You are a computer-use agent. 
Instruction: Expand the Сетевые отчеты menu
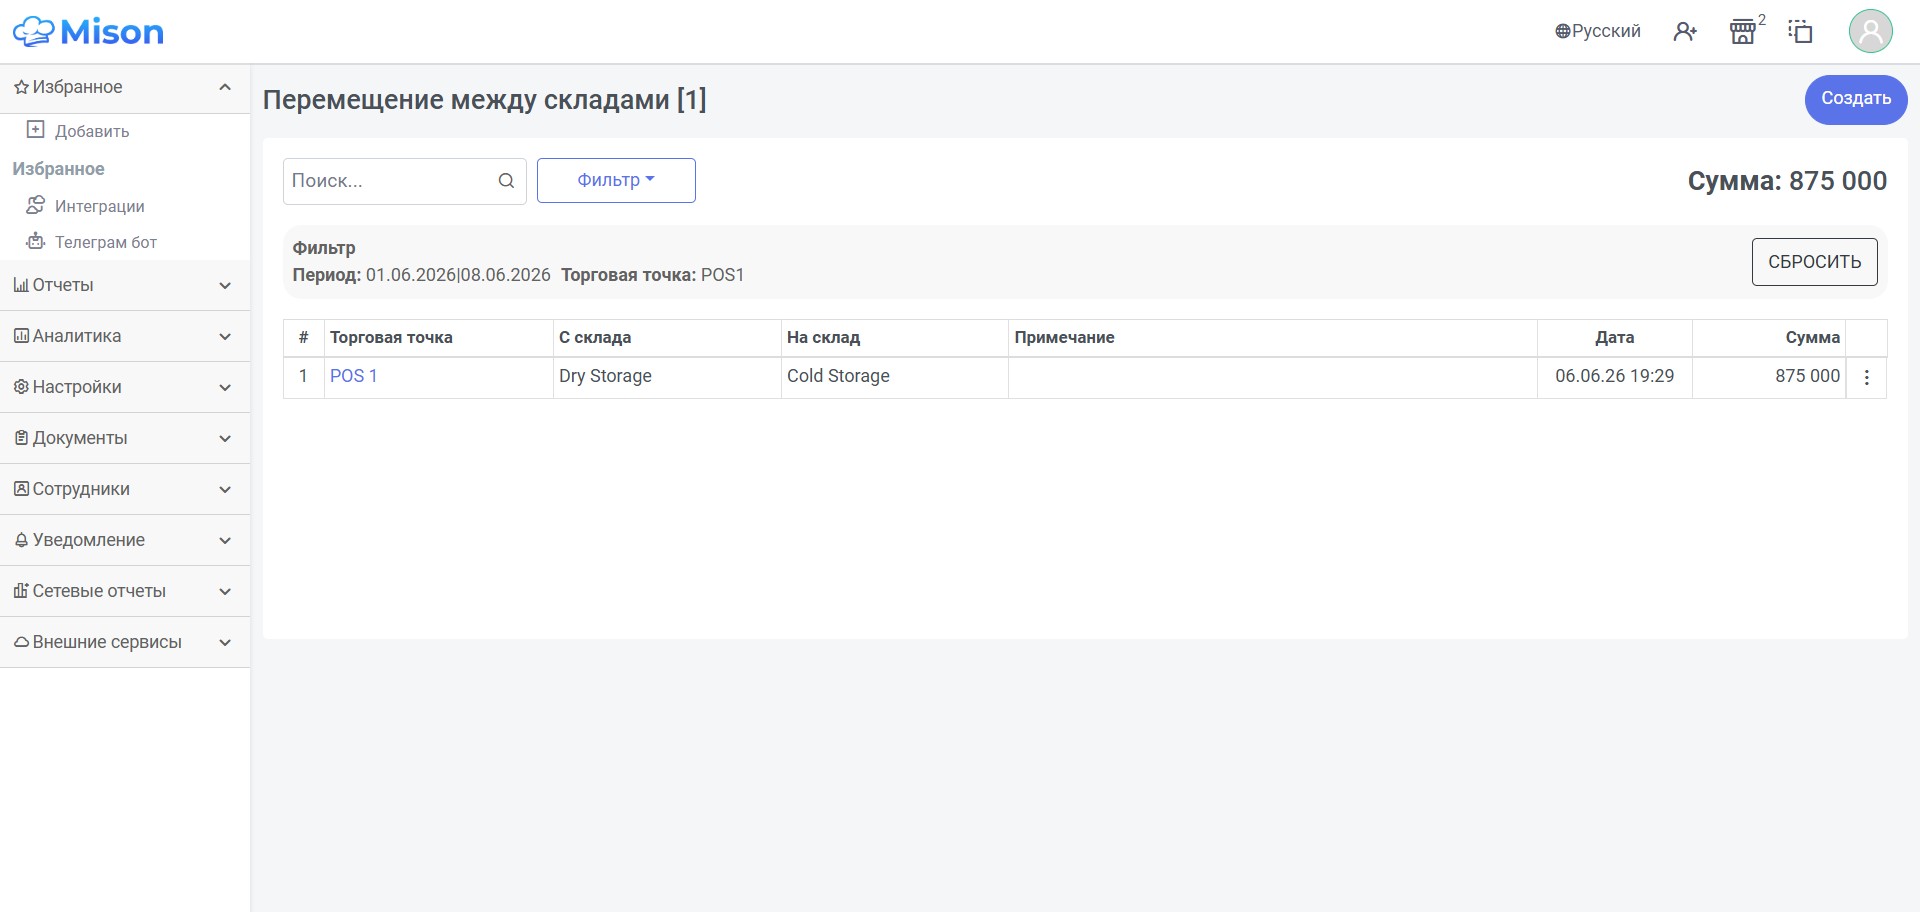click(x=125, y=592)
